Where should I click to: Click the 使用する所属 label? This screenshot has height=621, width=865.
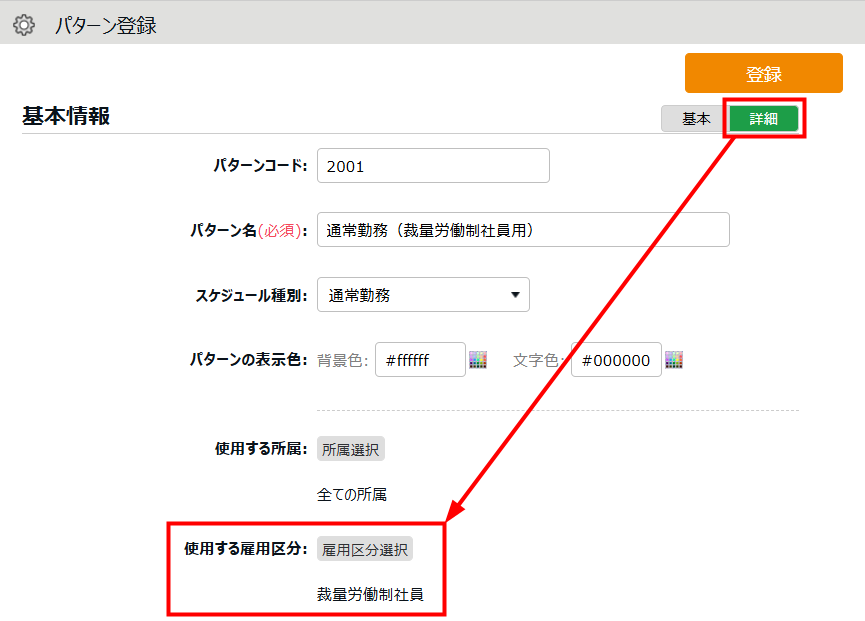click(261, 449)
